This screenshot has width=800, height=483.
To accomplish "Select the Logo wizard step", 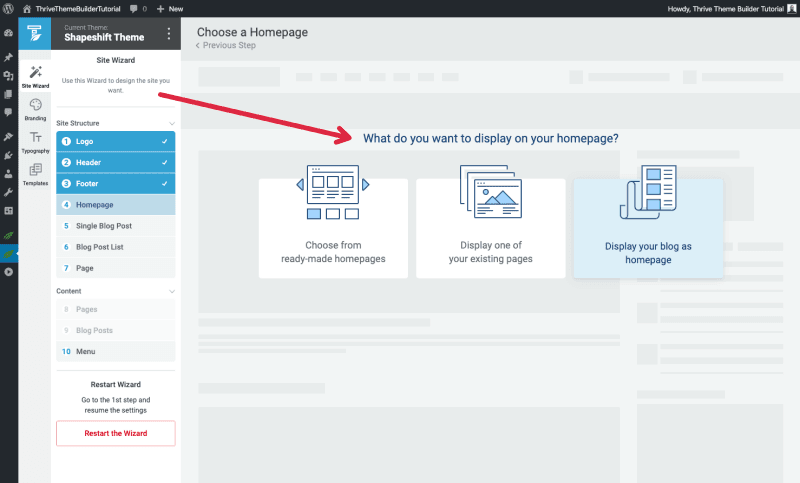I will 115,142.
